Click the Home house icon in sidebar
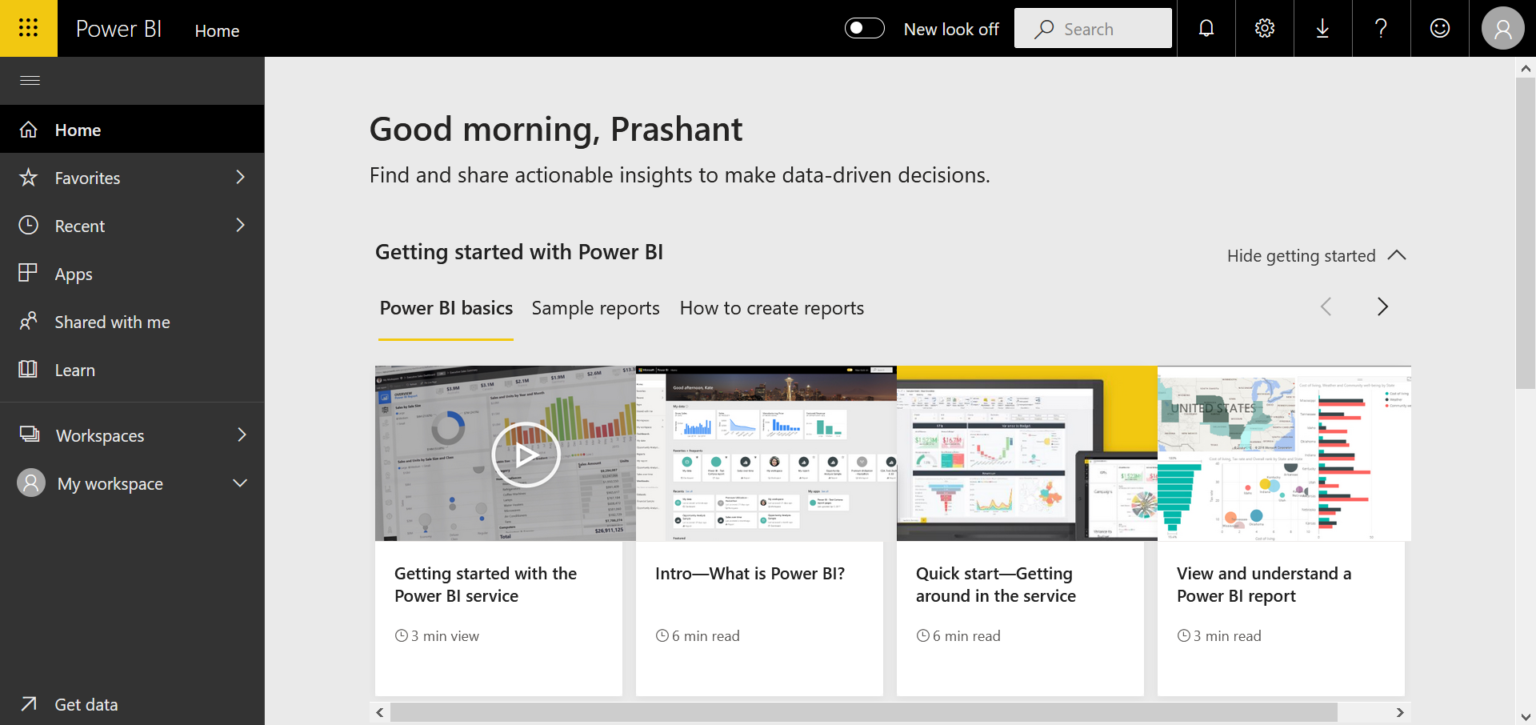 [x=28, y=130]
